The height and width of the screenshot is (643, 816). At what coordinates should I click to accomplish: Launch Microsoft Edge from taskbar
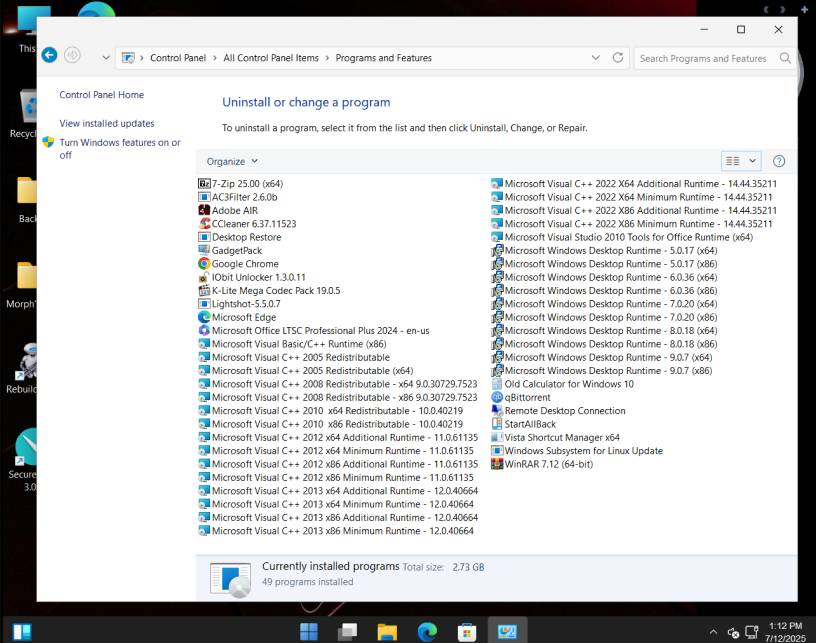(x=427, y=632)
